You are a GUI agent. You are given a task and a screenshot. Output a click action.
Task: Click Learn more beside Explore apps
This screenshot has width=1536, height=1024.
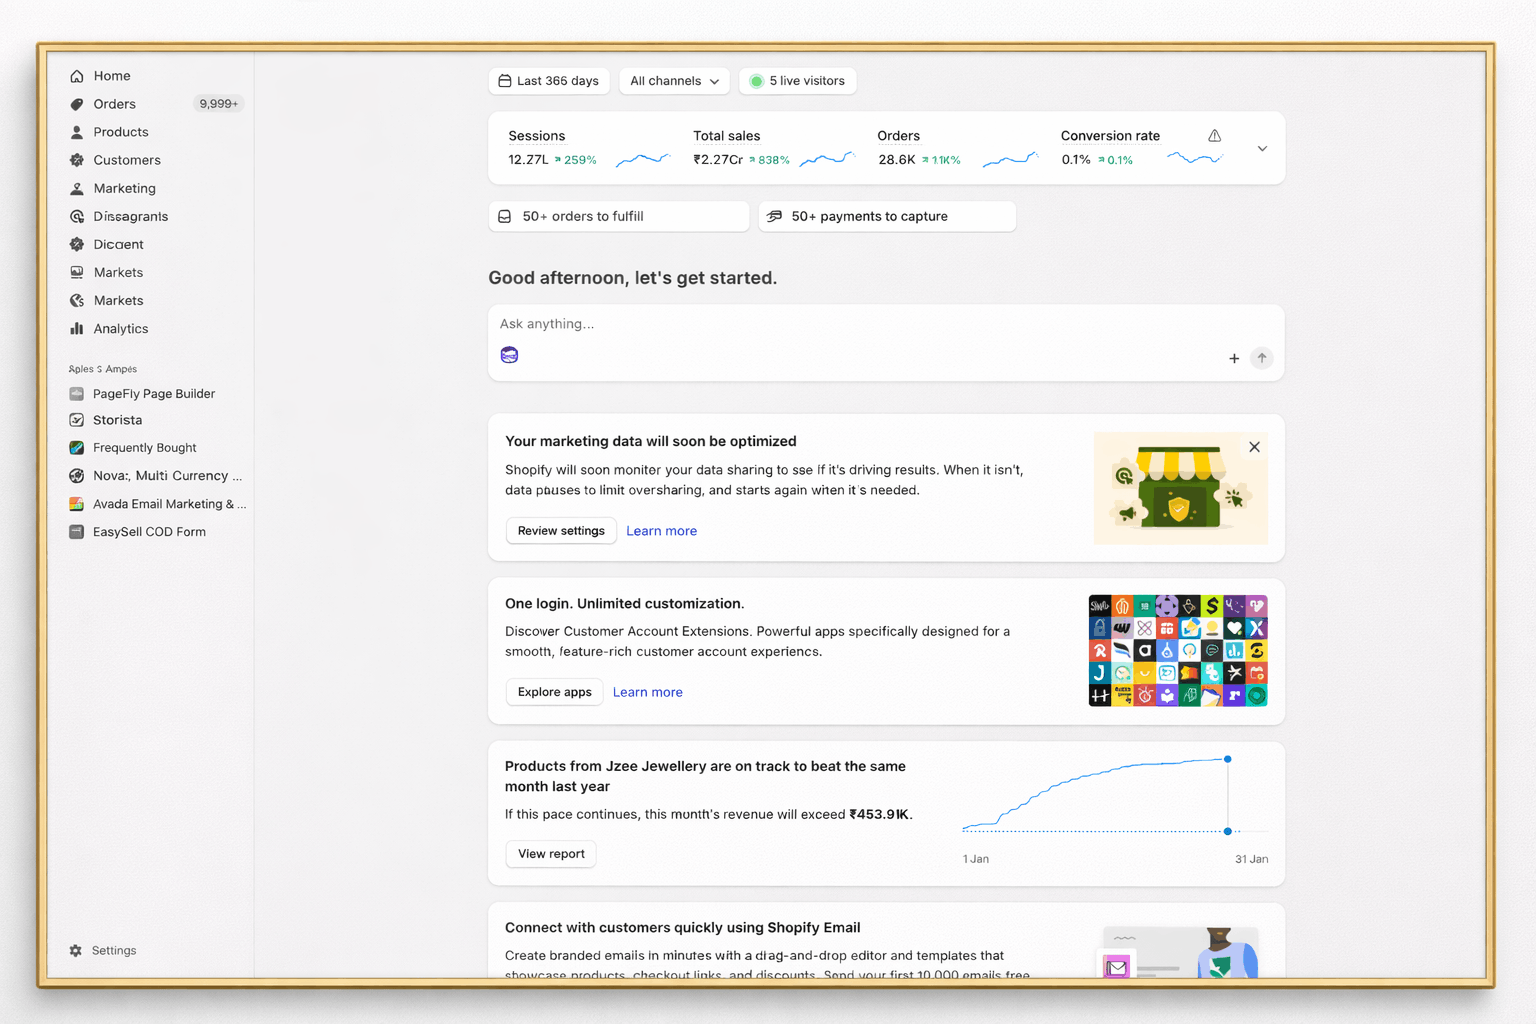647,692
